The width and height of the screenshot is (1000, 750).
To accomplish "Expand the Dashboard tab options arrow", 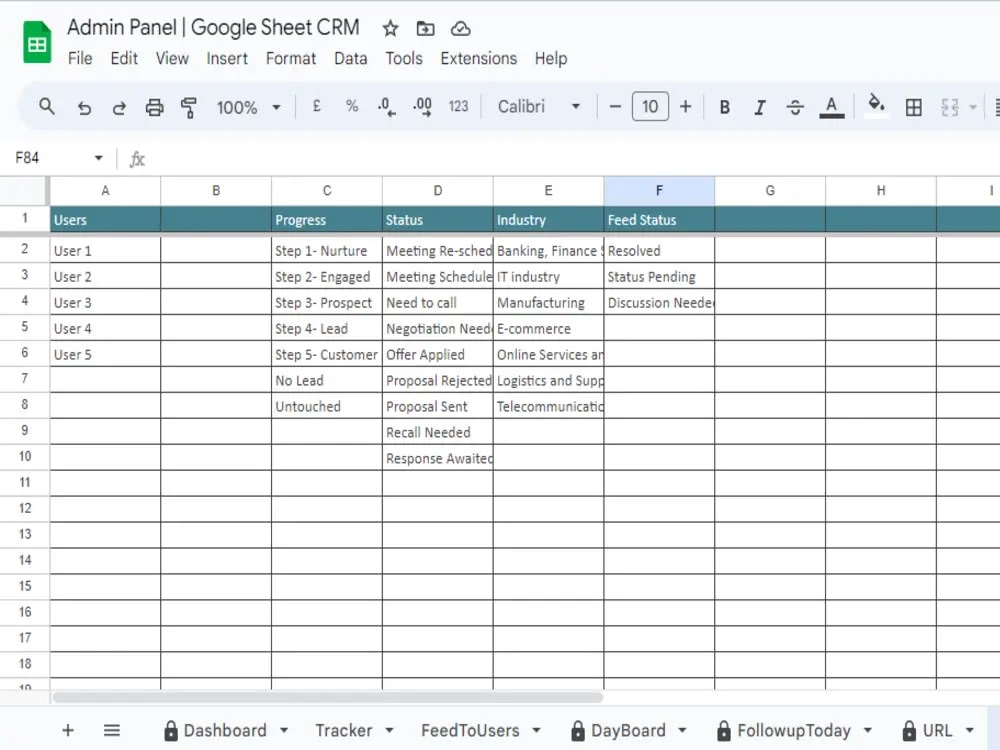I will 284,730.
